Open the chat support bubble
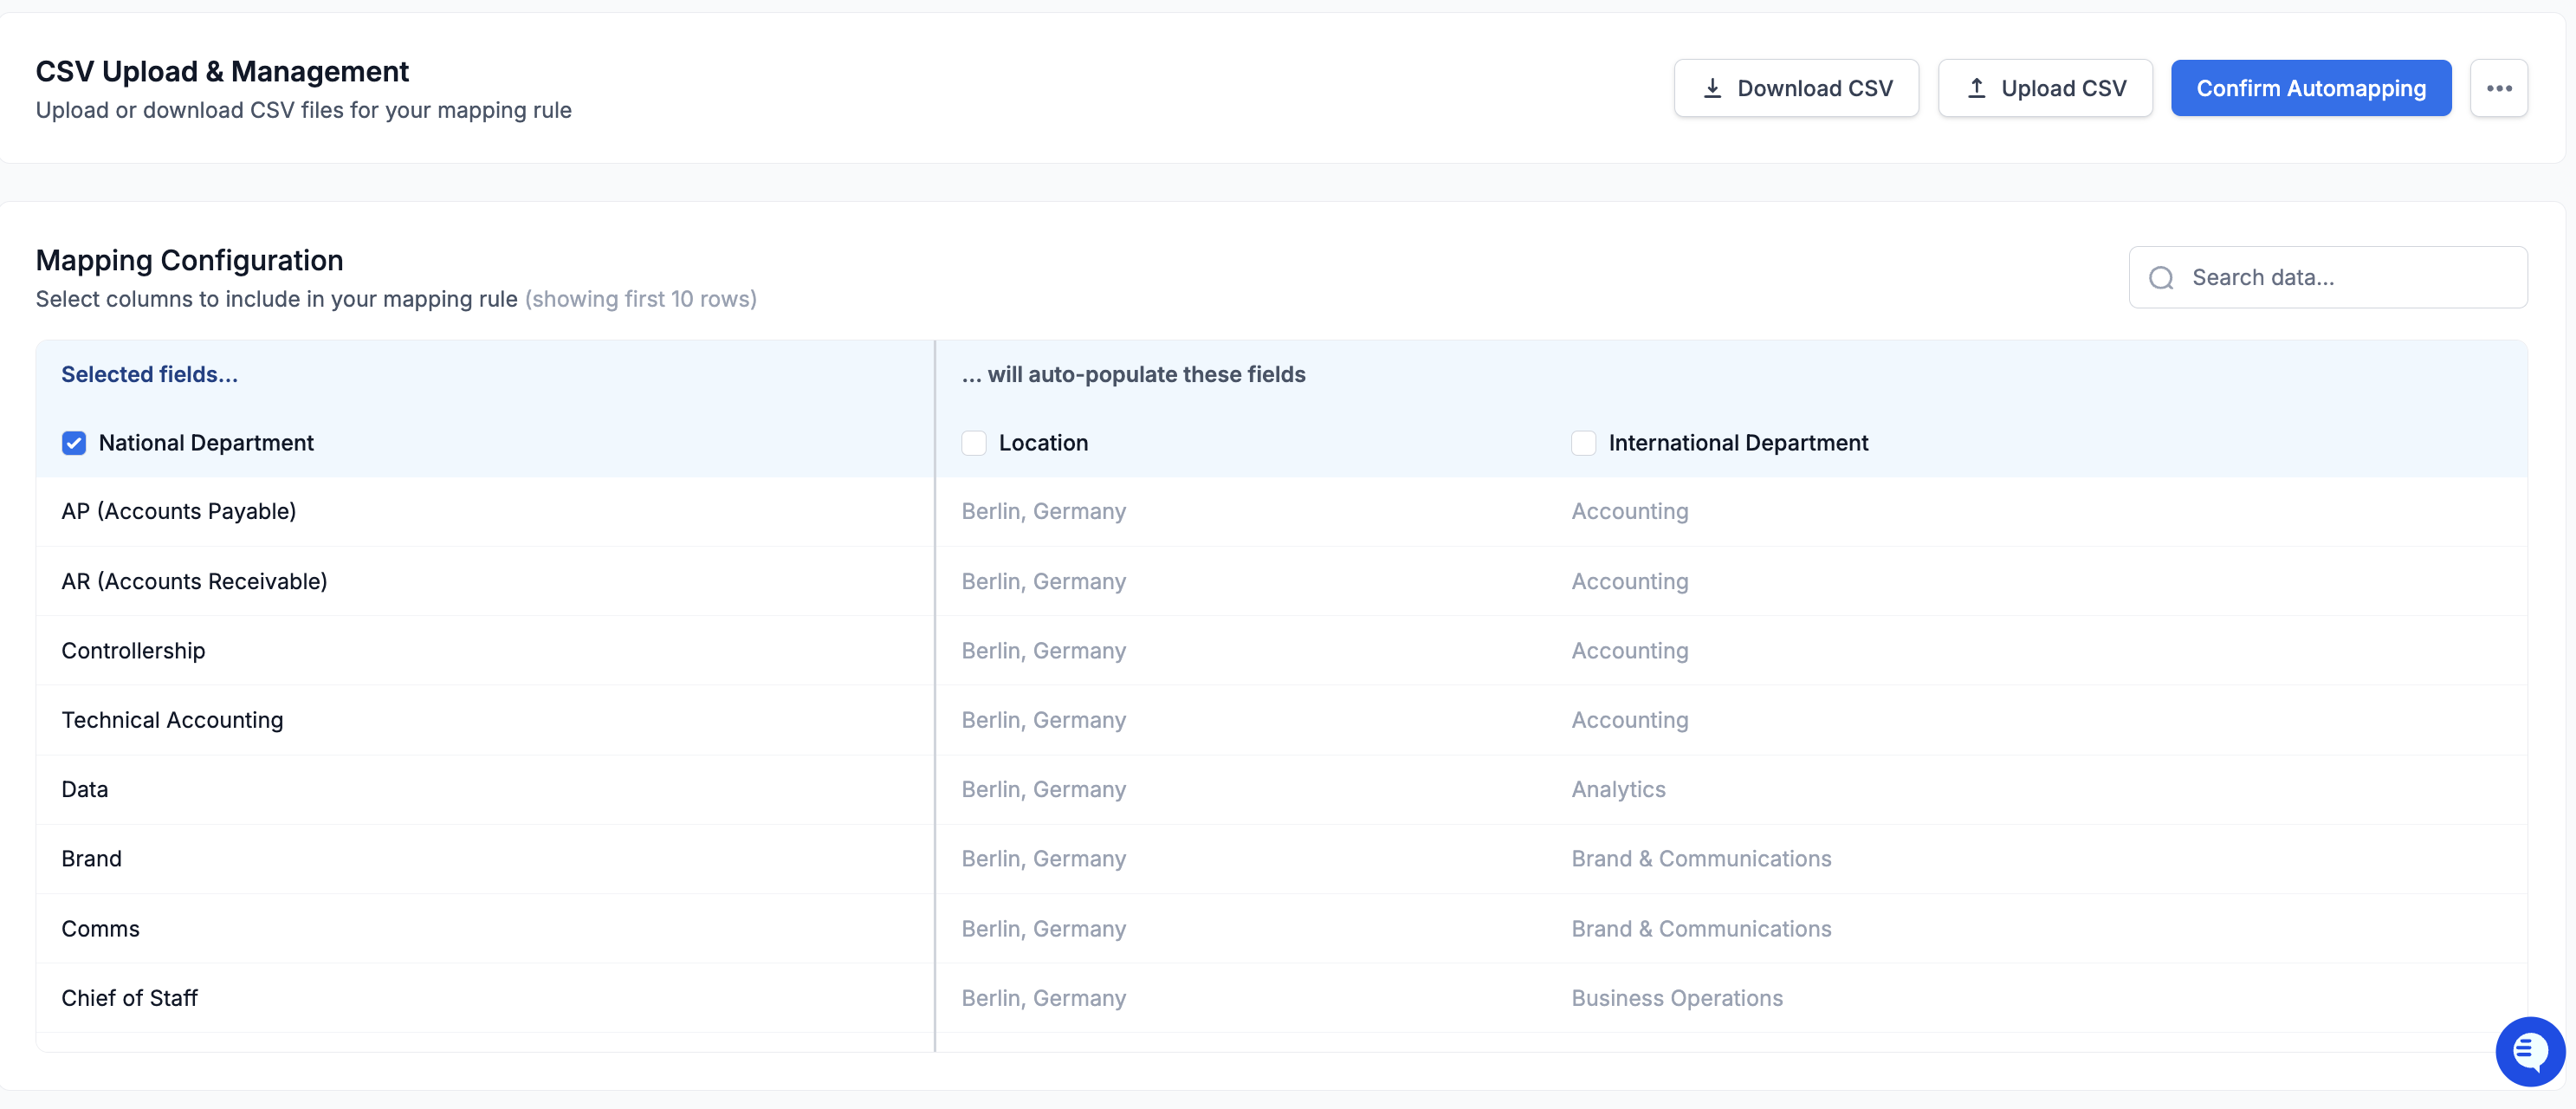2576x1109 pixels. (2529, 1050)
